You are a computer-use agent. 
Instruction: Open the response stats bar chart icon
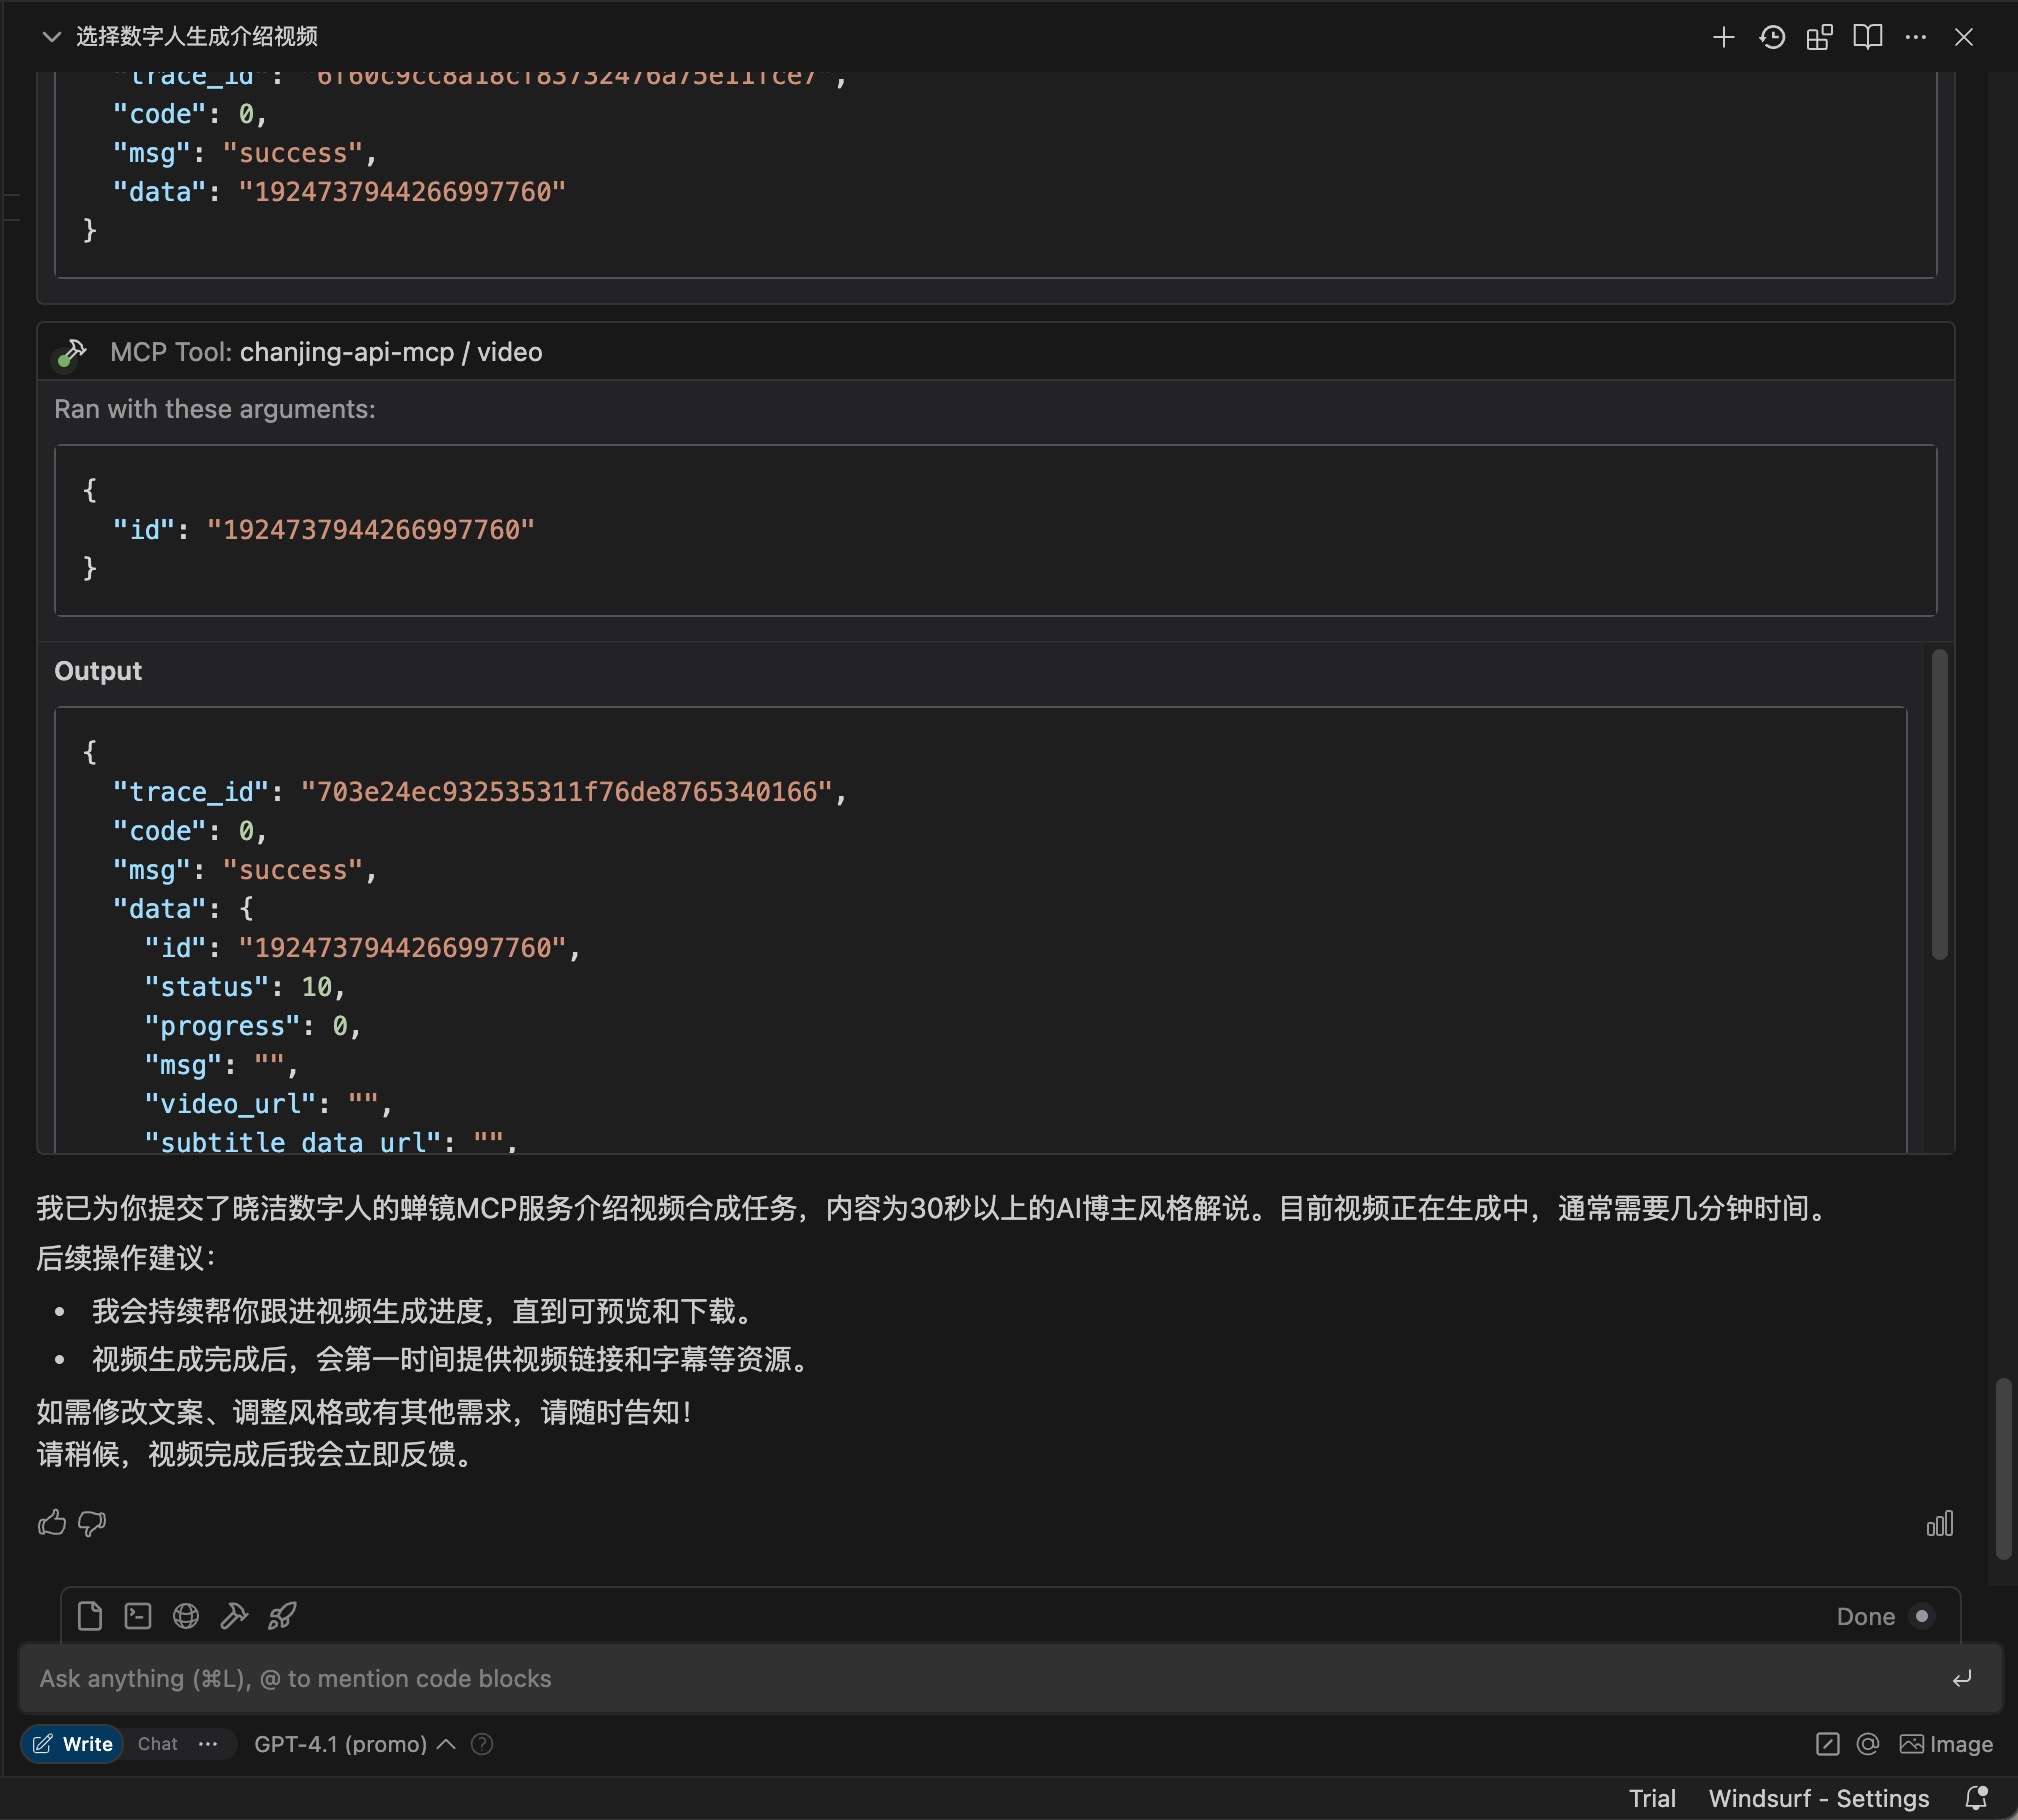point(1940,1523)
